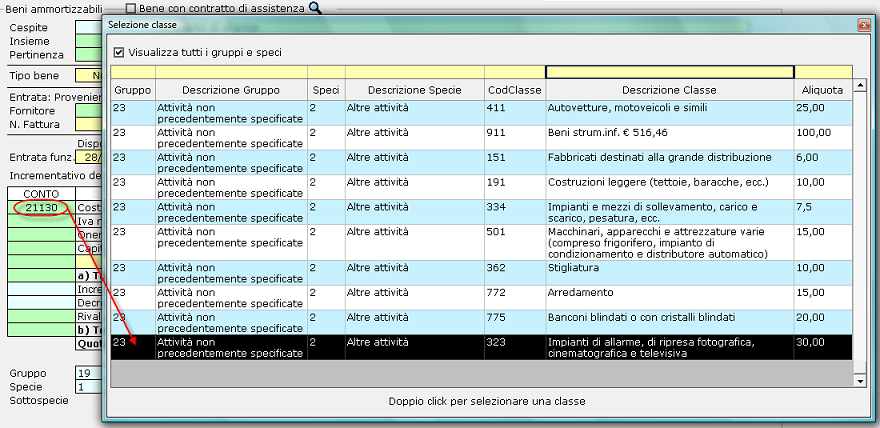Click the Descrizione Gruppo filter field

231,72
